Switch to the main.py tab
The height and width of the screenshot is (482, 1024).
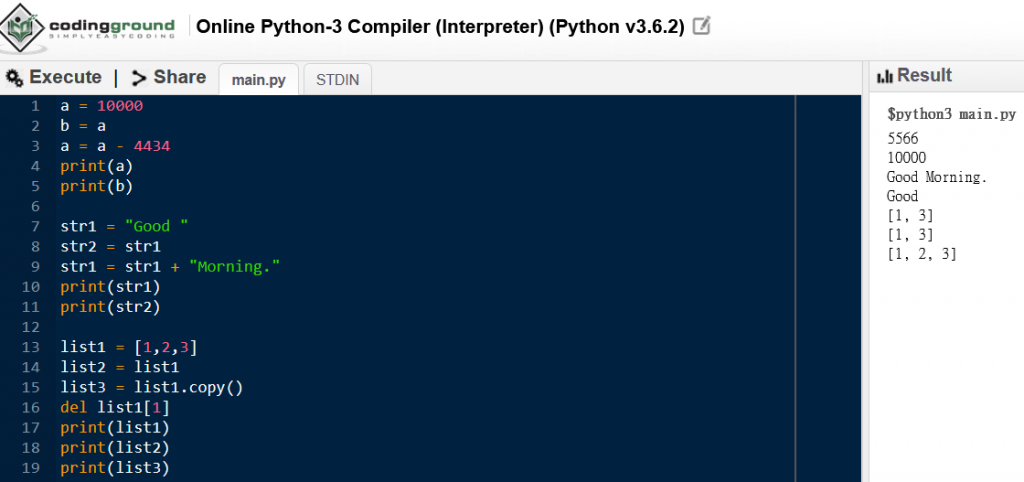[x=258, y=80]
